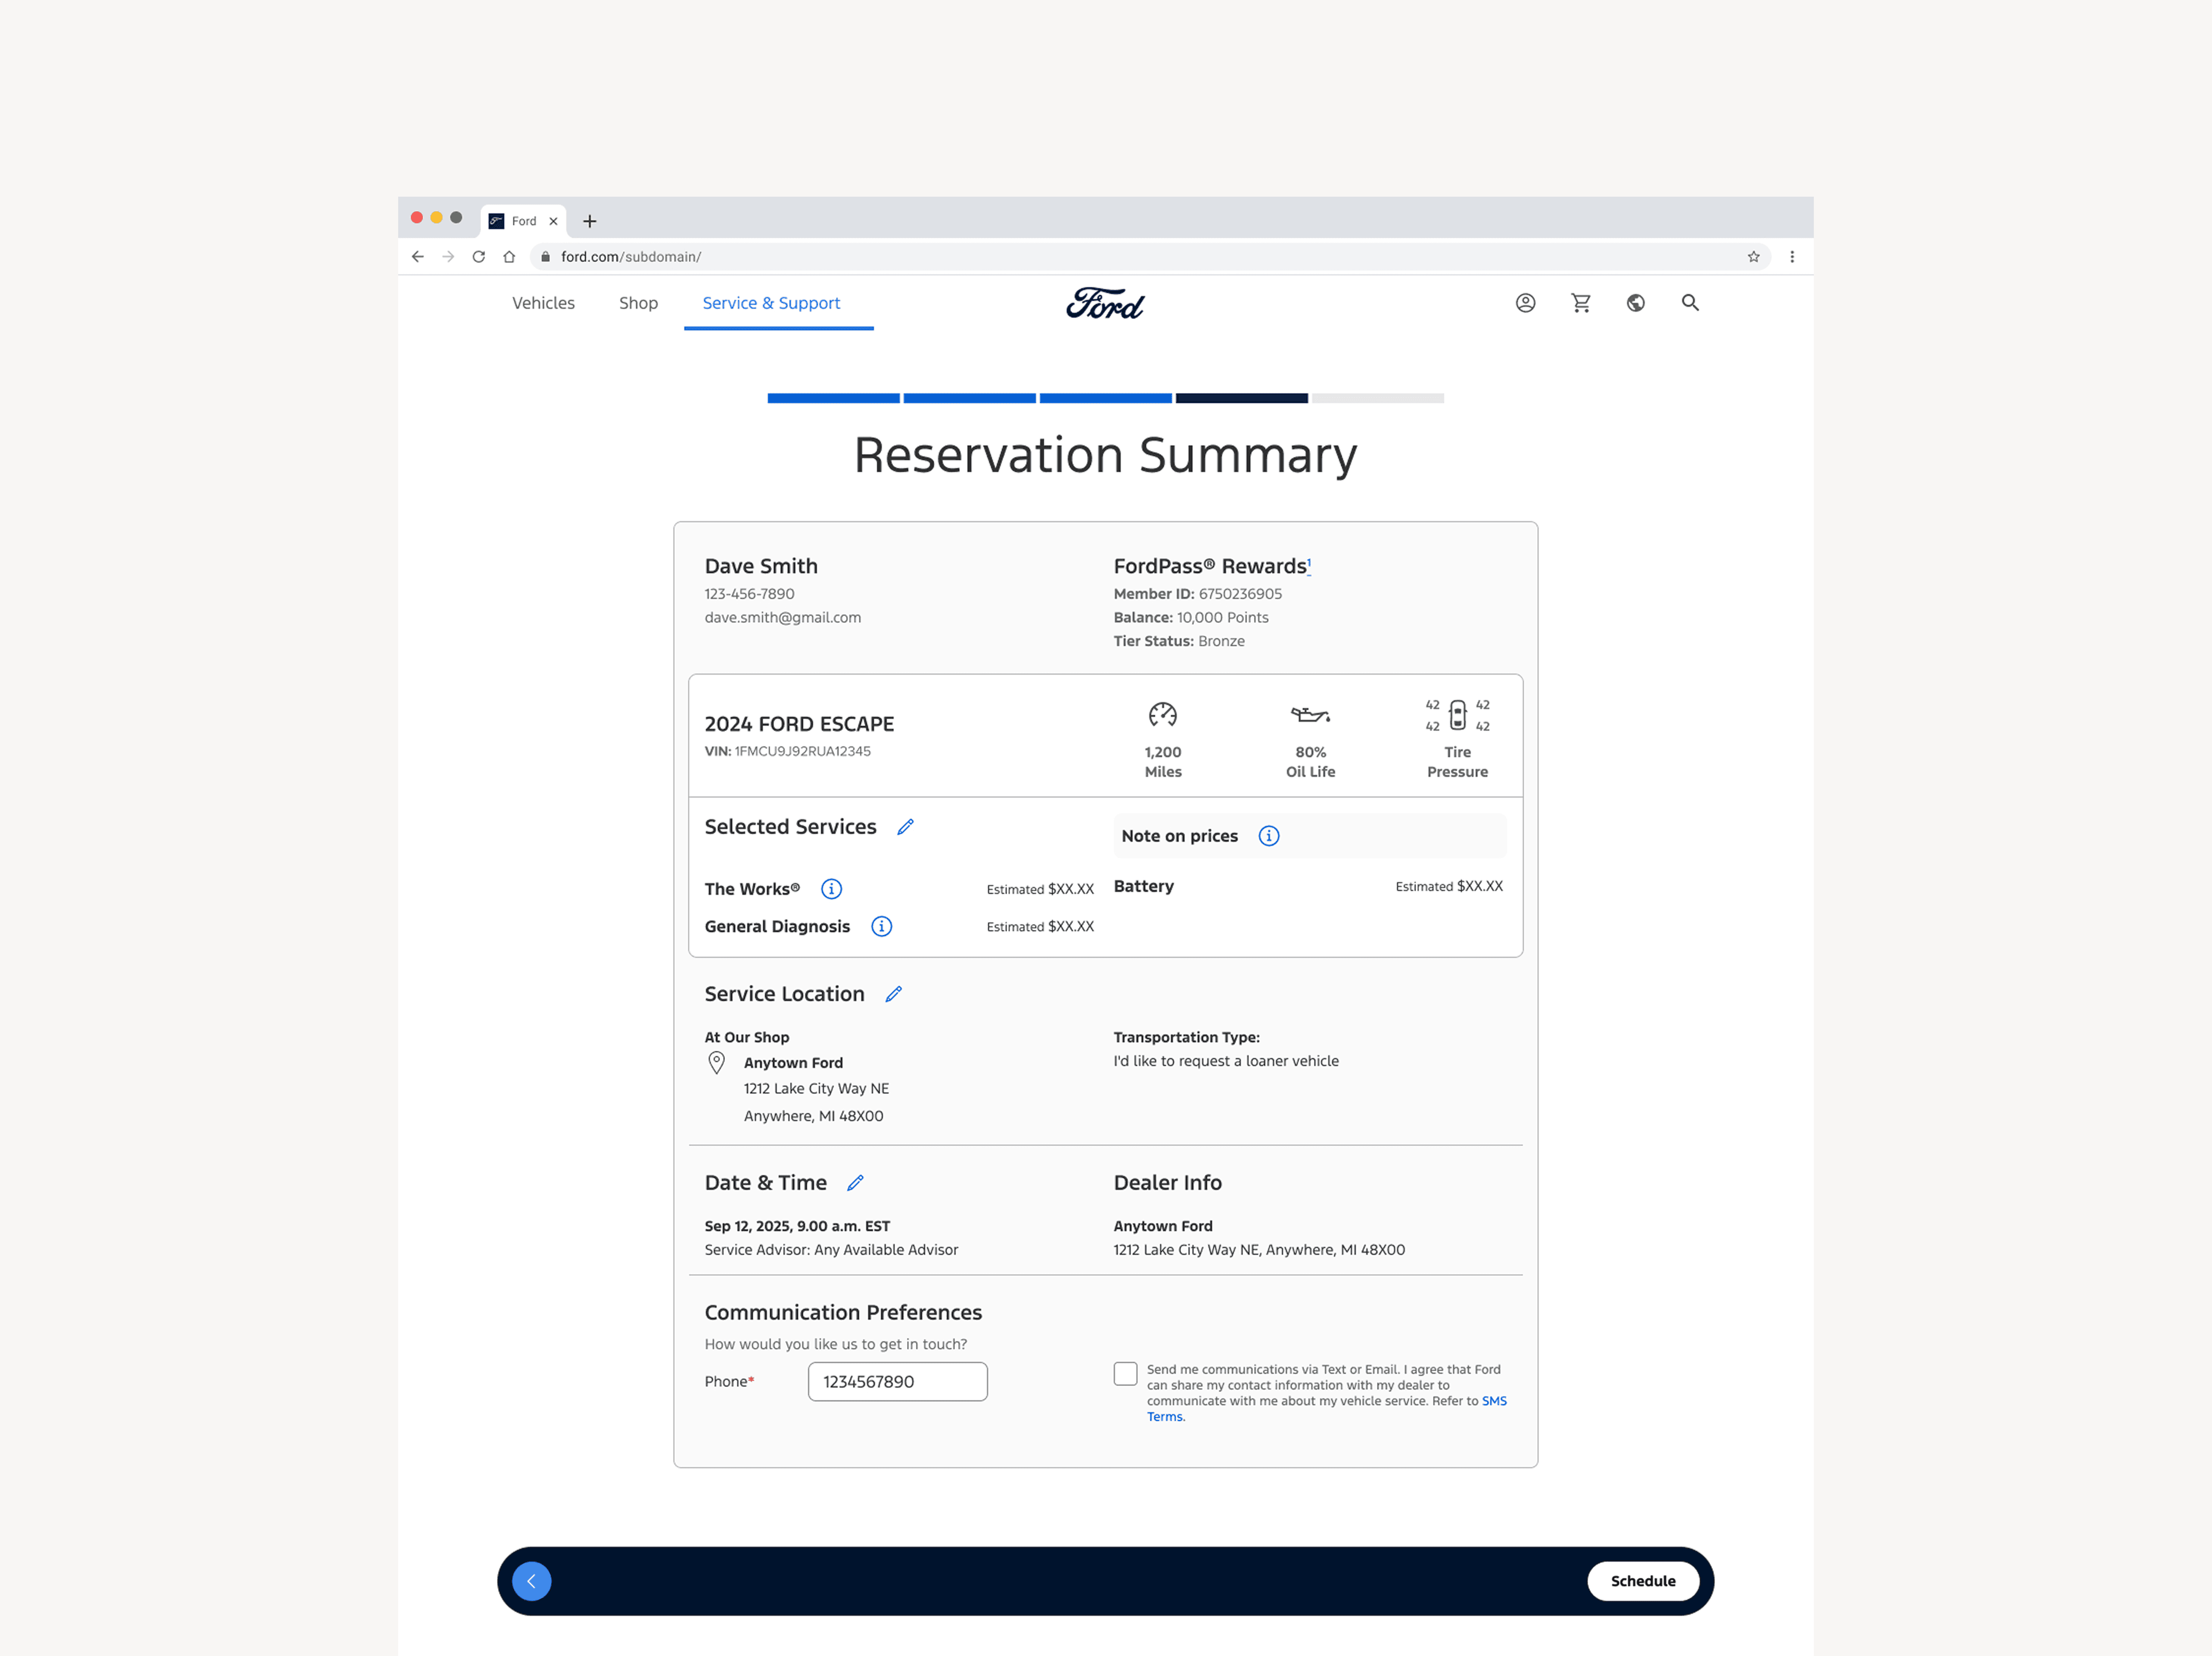Click the odometer Miles icon
Image resolution: width=2212 pixels, height=1656 pixels.
point(1163,714)
